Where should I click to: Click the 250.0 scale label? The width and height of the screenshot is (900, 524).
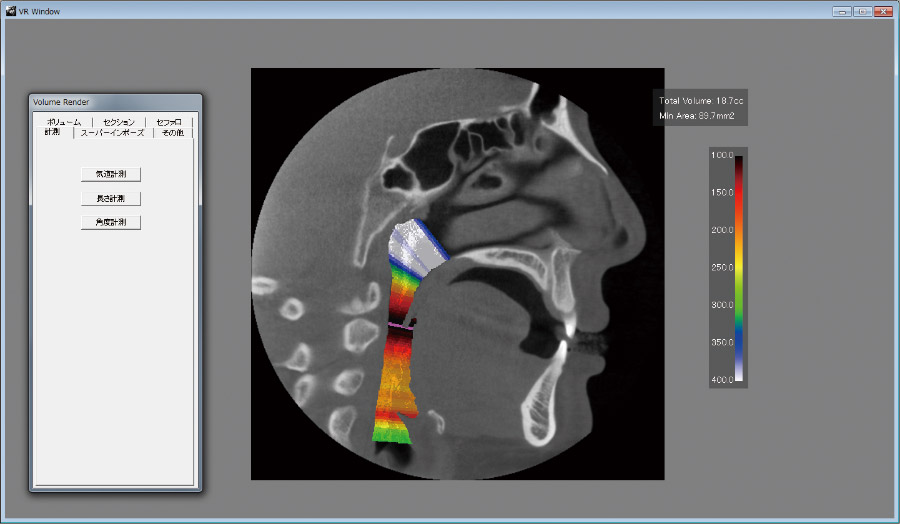[x=722, y=267]
